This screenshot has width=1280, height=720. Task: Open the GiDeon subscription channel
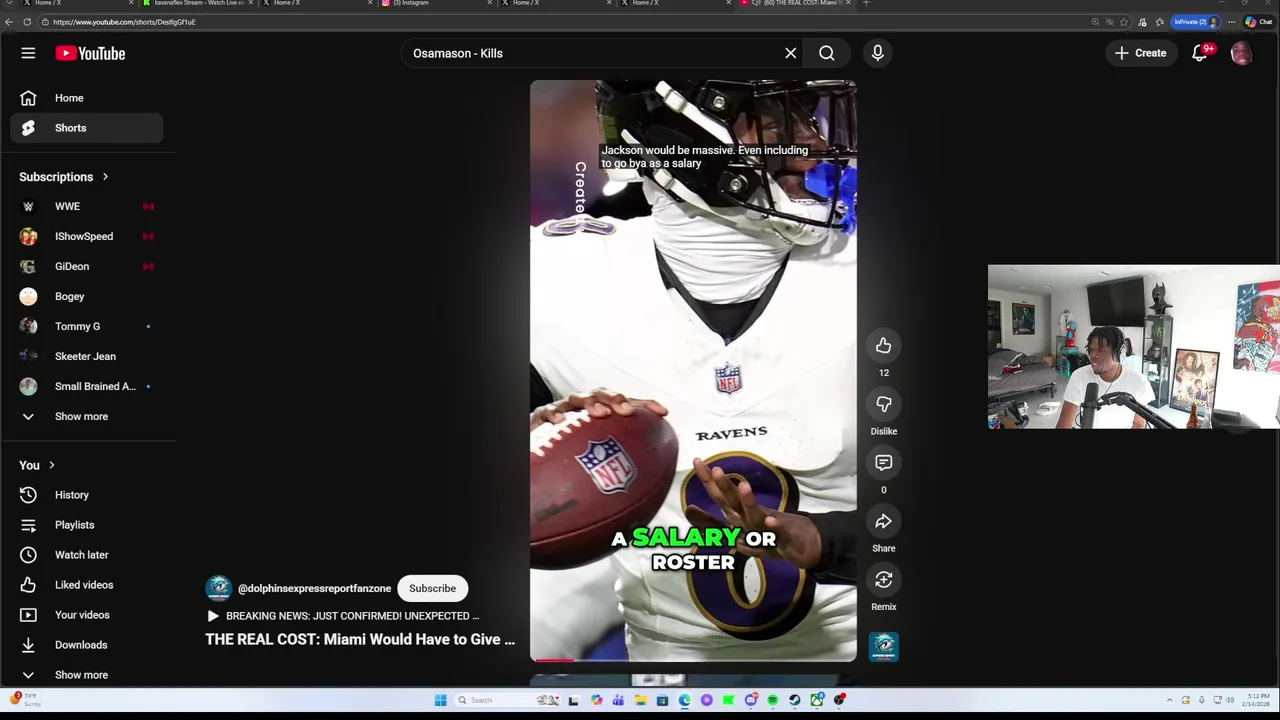pos(86,266)
